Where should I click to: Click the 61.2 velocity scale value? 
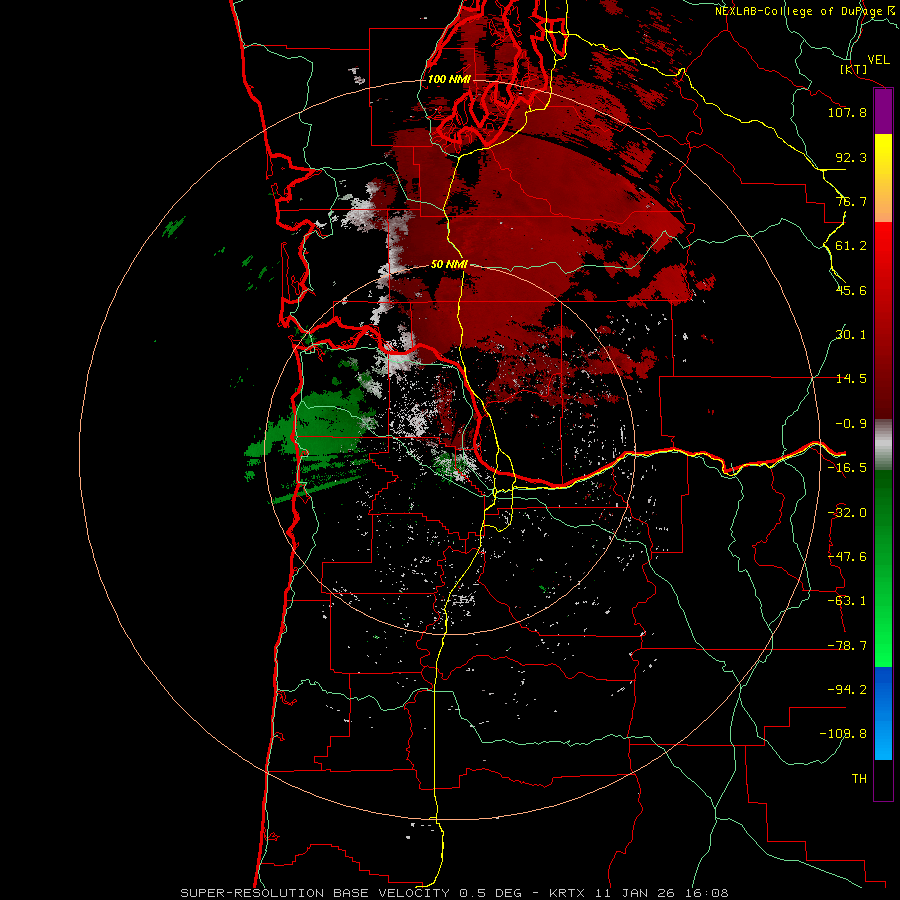pyautogui.click(x=851, y=246)
